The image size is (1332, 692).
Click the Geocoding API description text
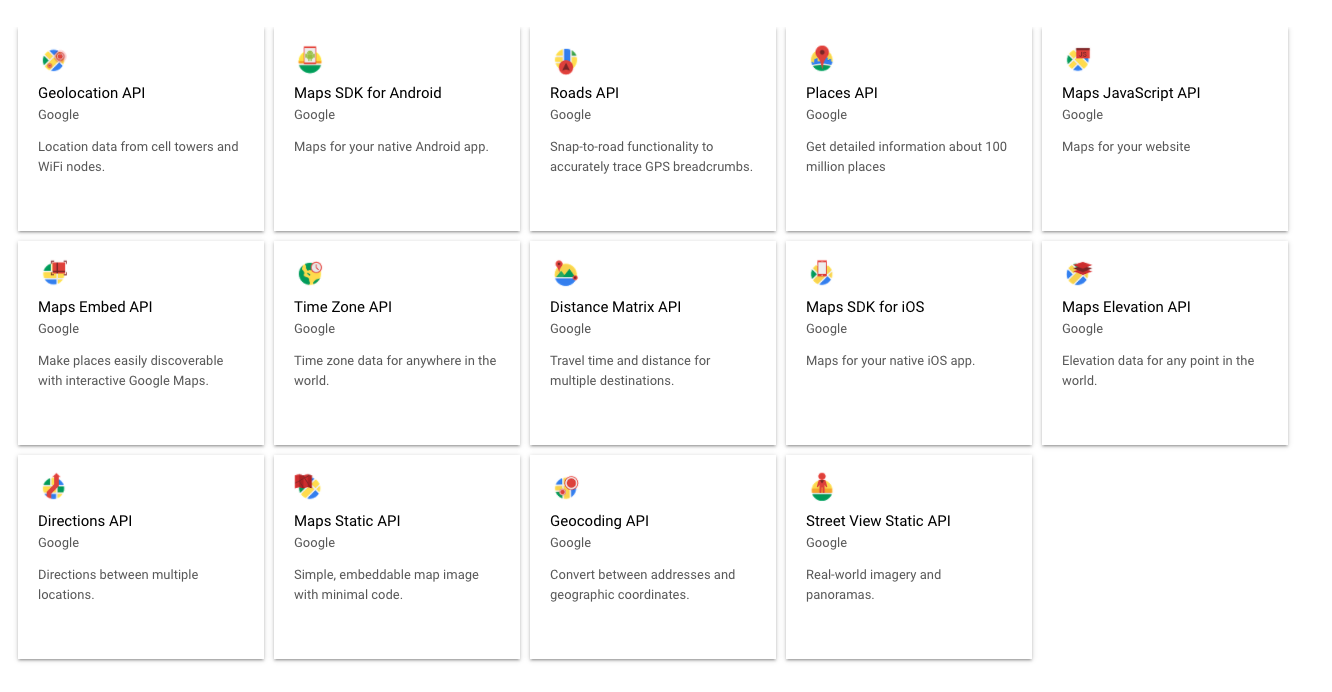(642, 584)
